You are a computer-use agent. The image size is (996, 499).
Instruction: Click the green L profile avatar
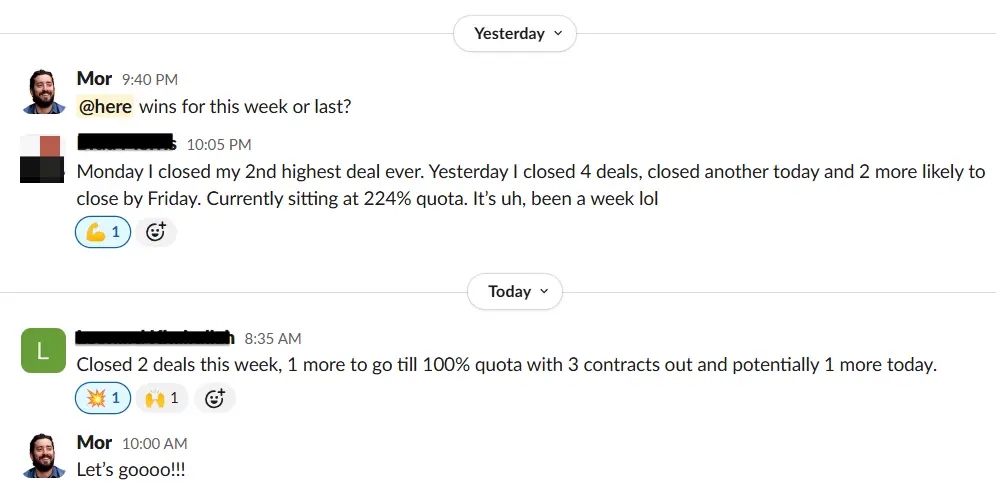(x=43, y=351)
